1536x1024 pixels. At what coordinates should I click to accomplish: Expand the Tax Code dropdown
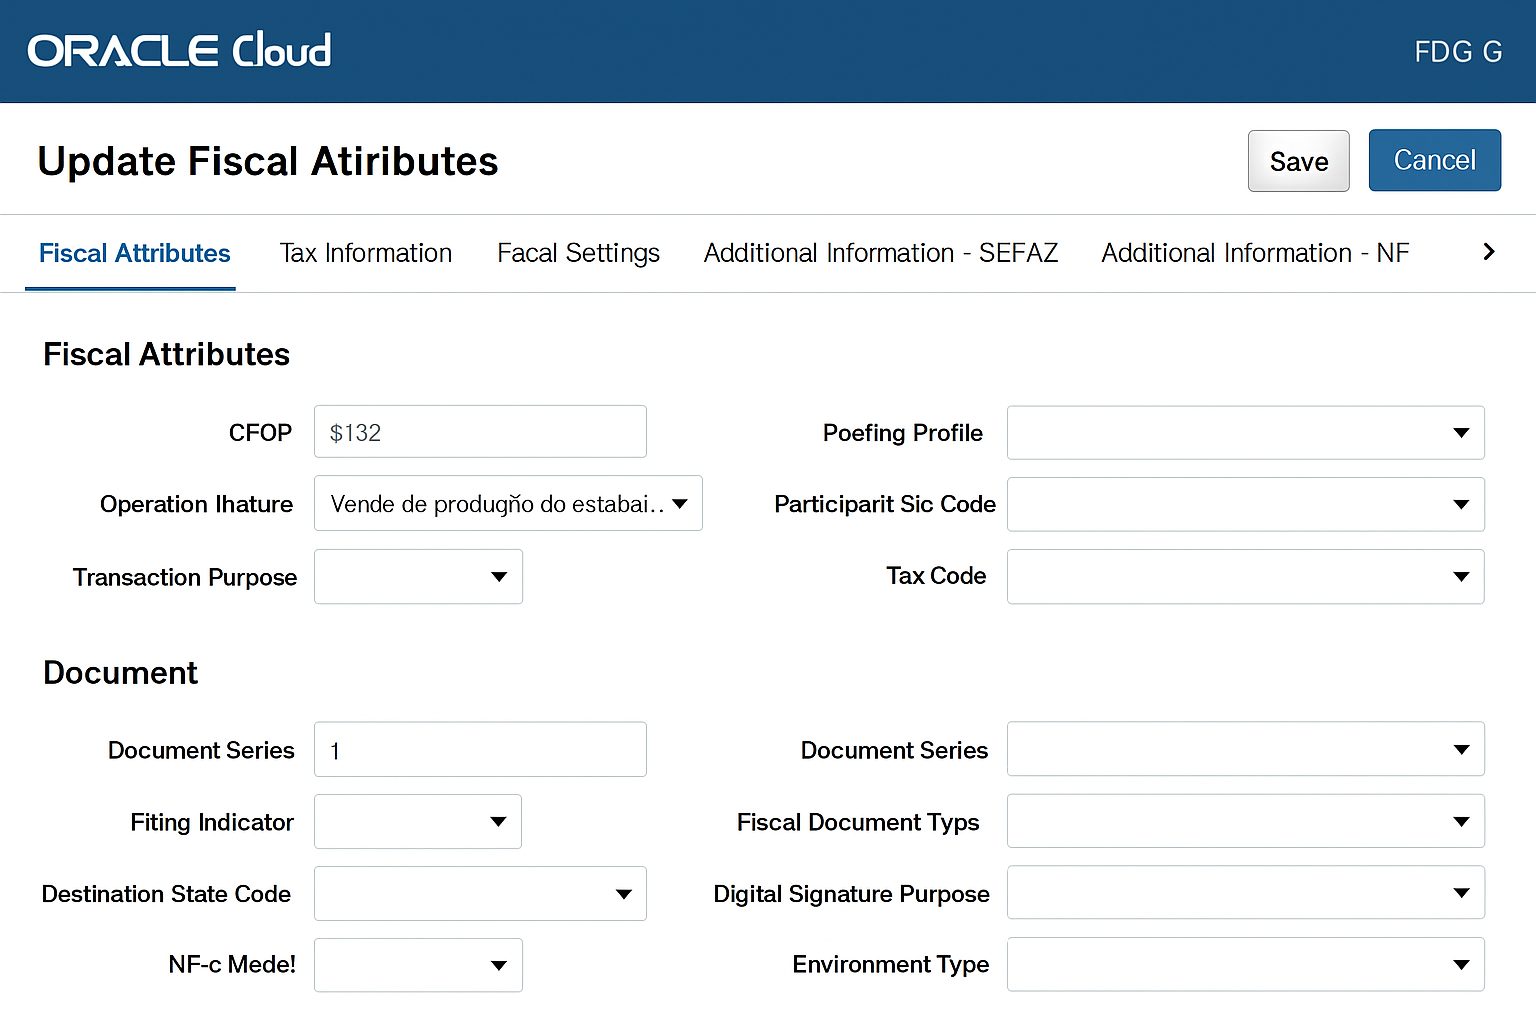1245,577
